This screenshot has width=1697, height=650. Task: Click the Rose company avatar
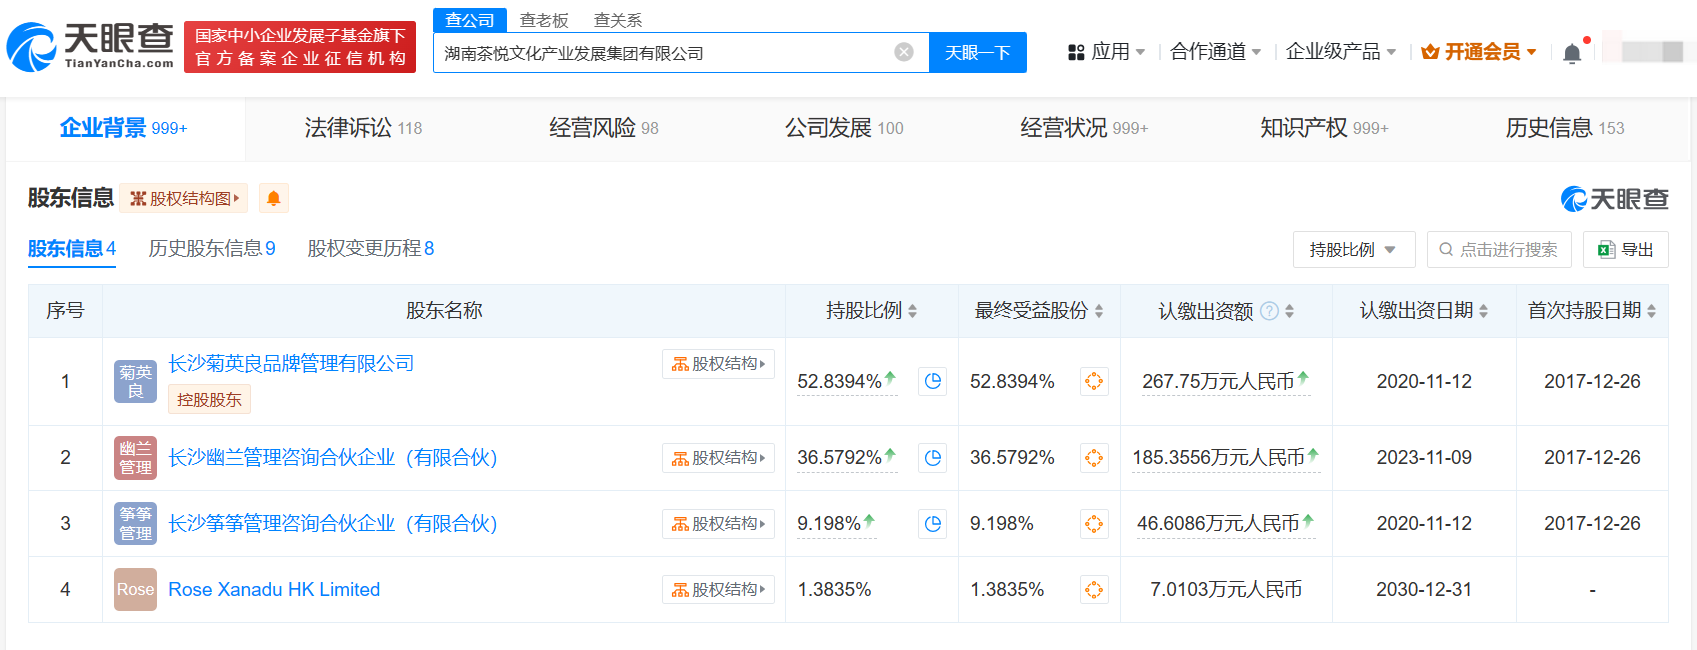pyautogui.click(x=135, y=590)
